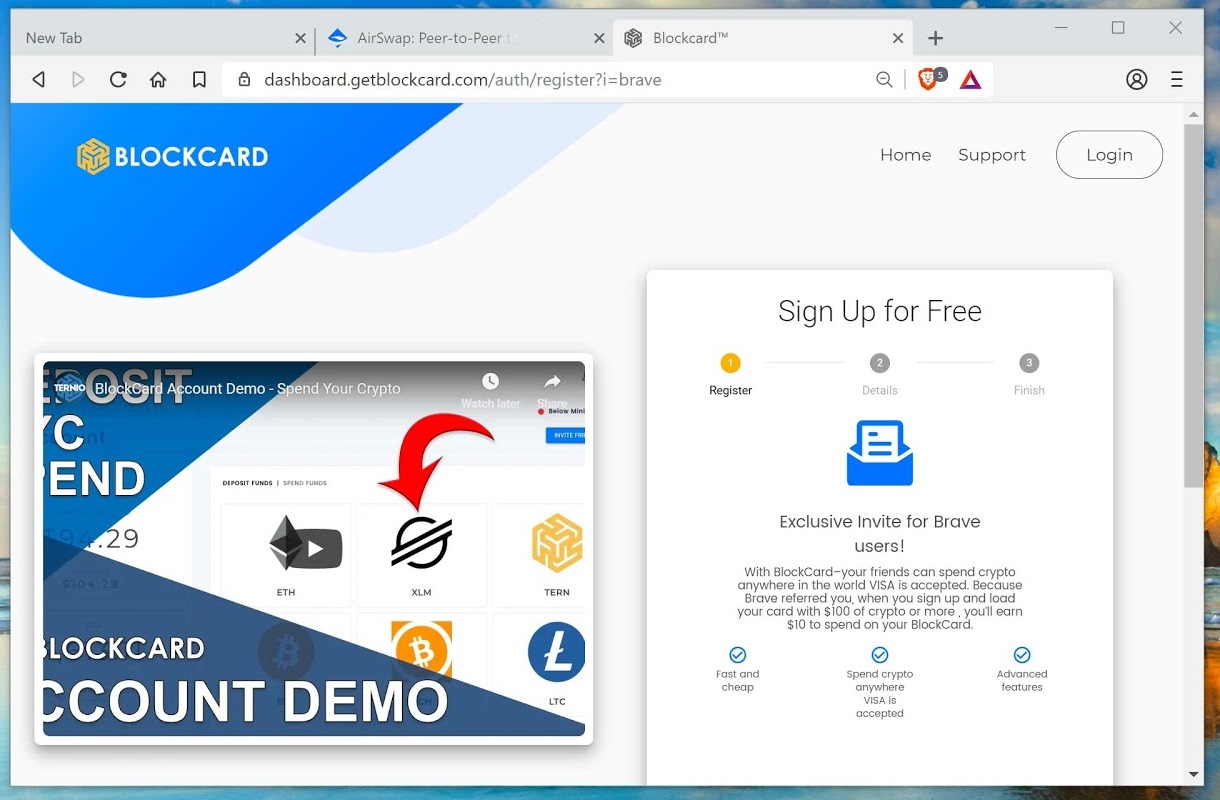Click the address bar URL
The image size is (1220, 800).
(x=462, y=80)
